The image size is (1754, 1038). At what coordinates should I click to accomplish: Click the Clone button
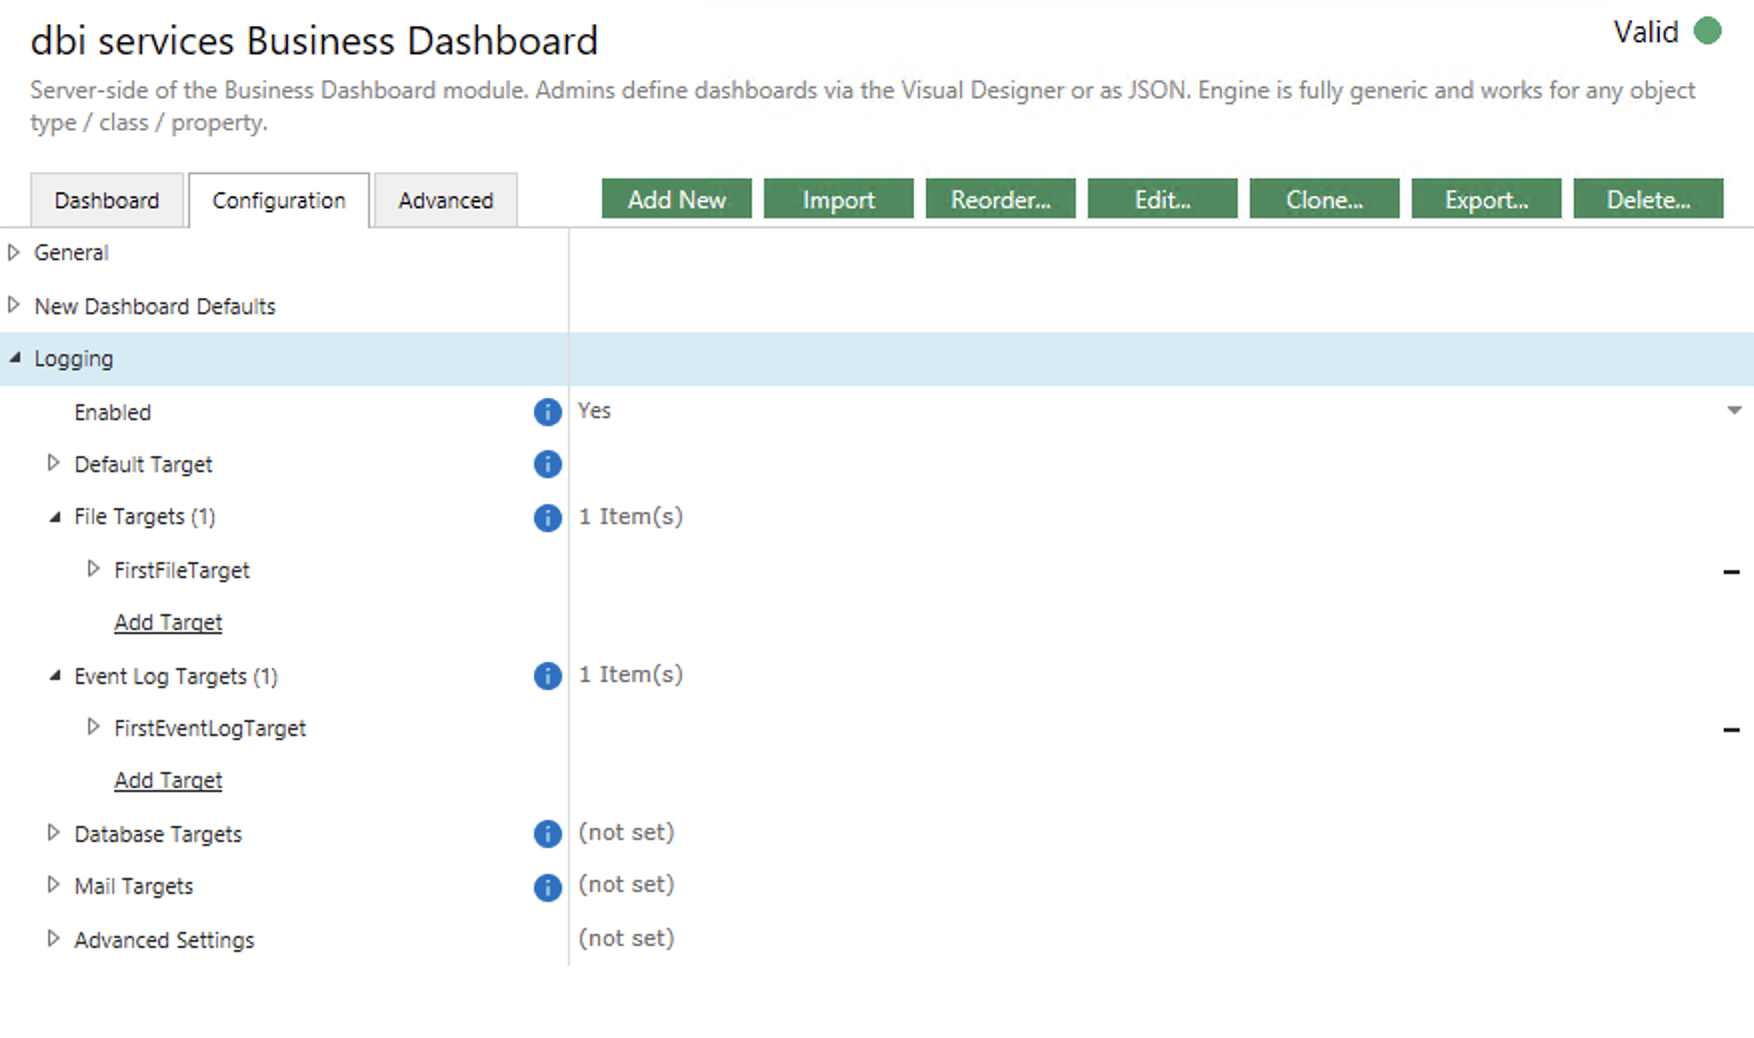click(x=1325, y=199)
